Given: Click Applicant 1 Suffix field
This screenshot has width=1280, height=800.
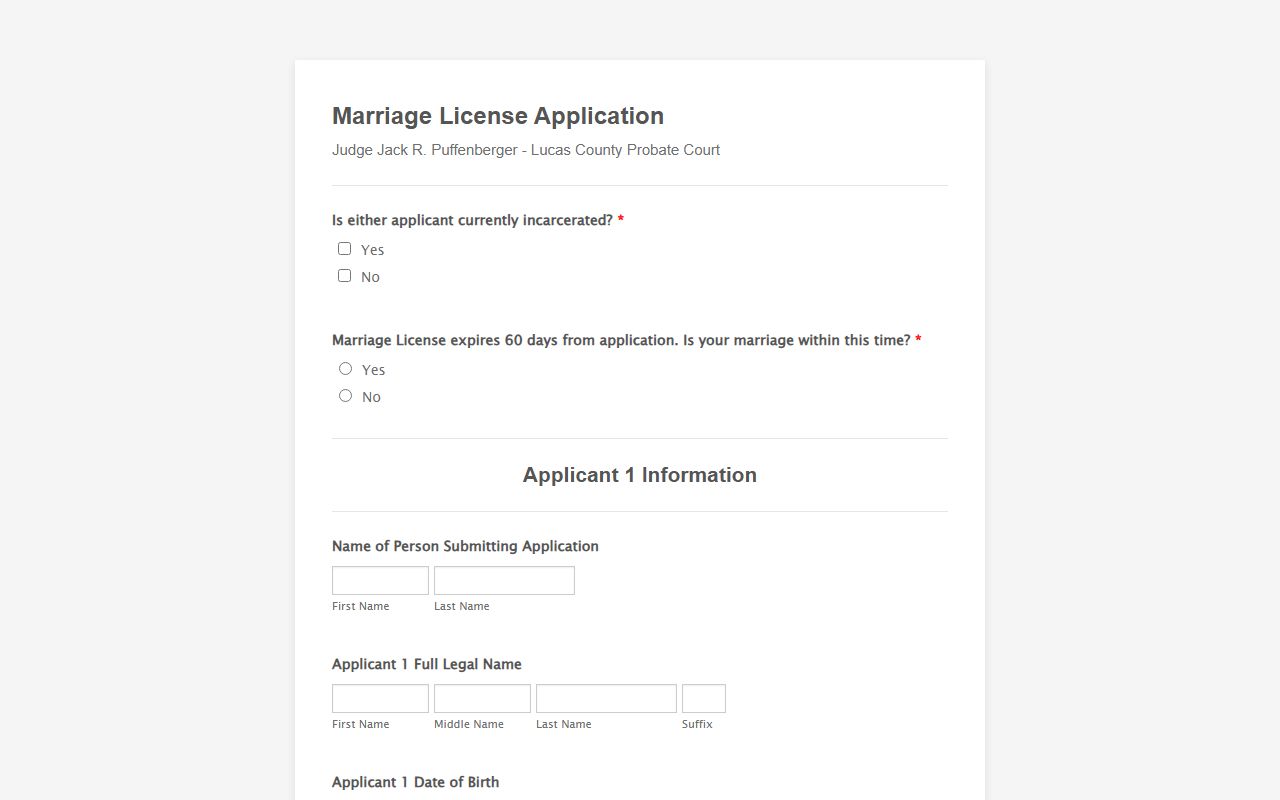Looking at the screenshot, I should (704, 698).
